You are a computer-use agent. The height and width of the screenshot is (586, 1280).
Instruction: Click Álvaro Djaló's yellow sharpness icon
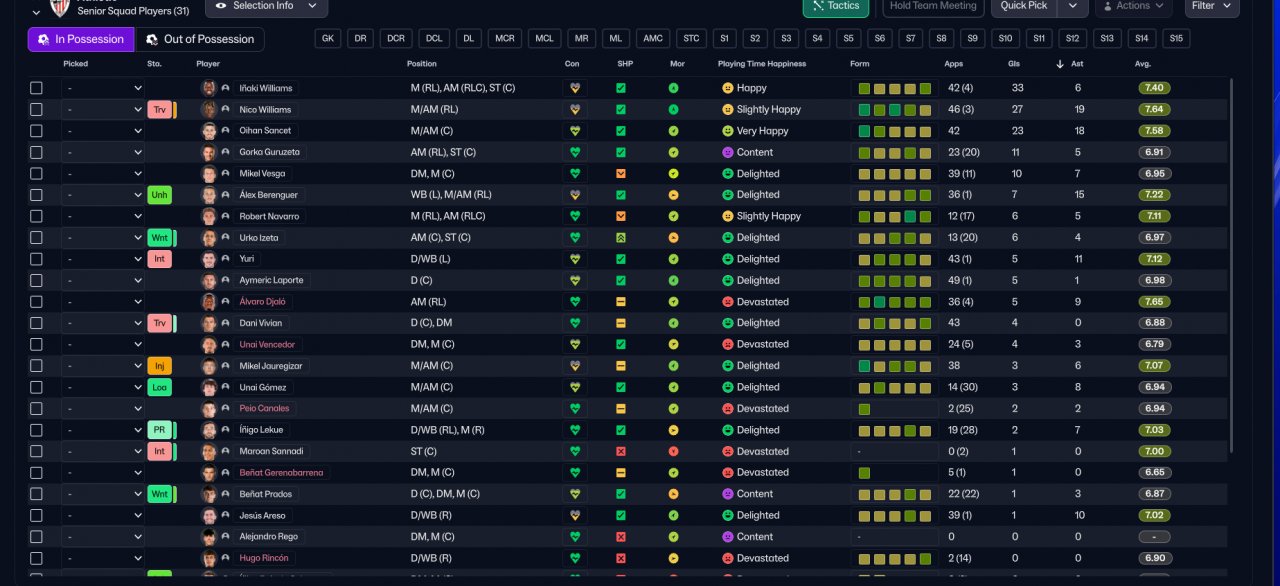[x=621, y=302]
